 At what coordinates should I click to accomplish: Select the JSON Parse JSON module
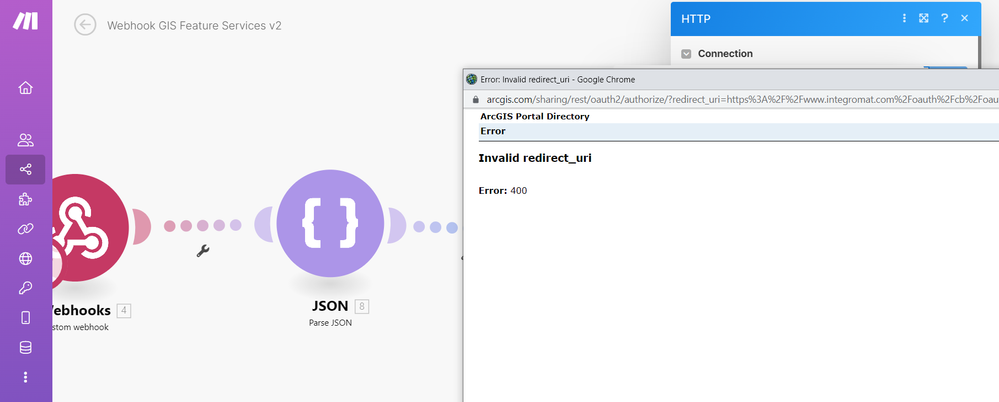tap(330, 224)
